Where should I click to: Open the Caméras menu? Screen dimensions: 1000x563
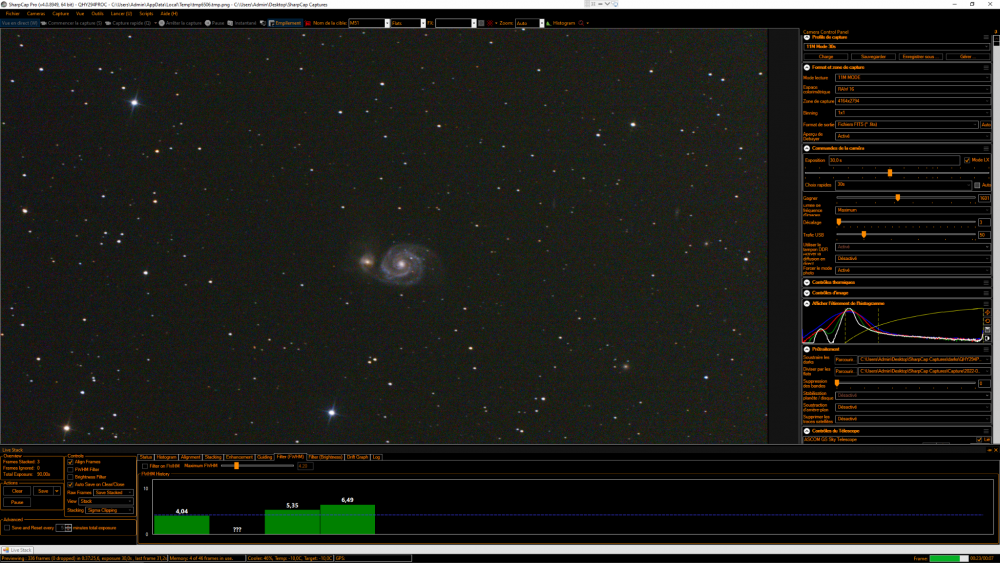(x=36, y=13)
